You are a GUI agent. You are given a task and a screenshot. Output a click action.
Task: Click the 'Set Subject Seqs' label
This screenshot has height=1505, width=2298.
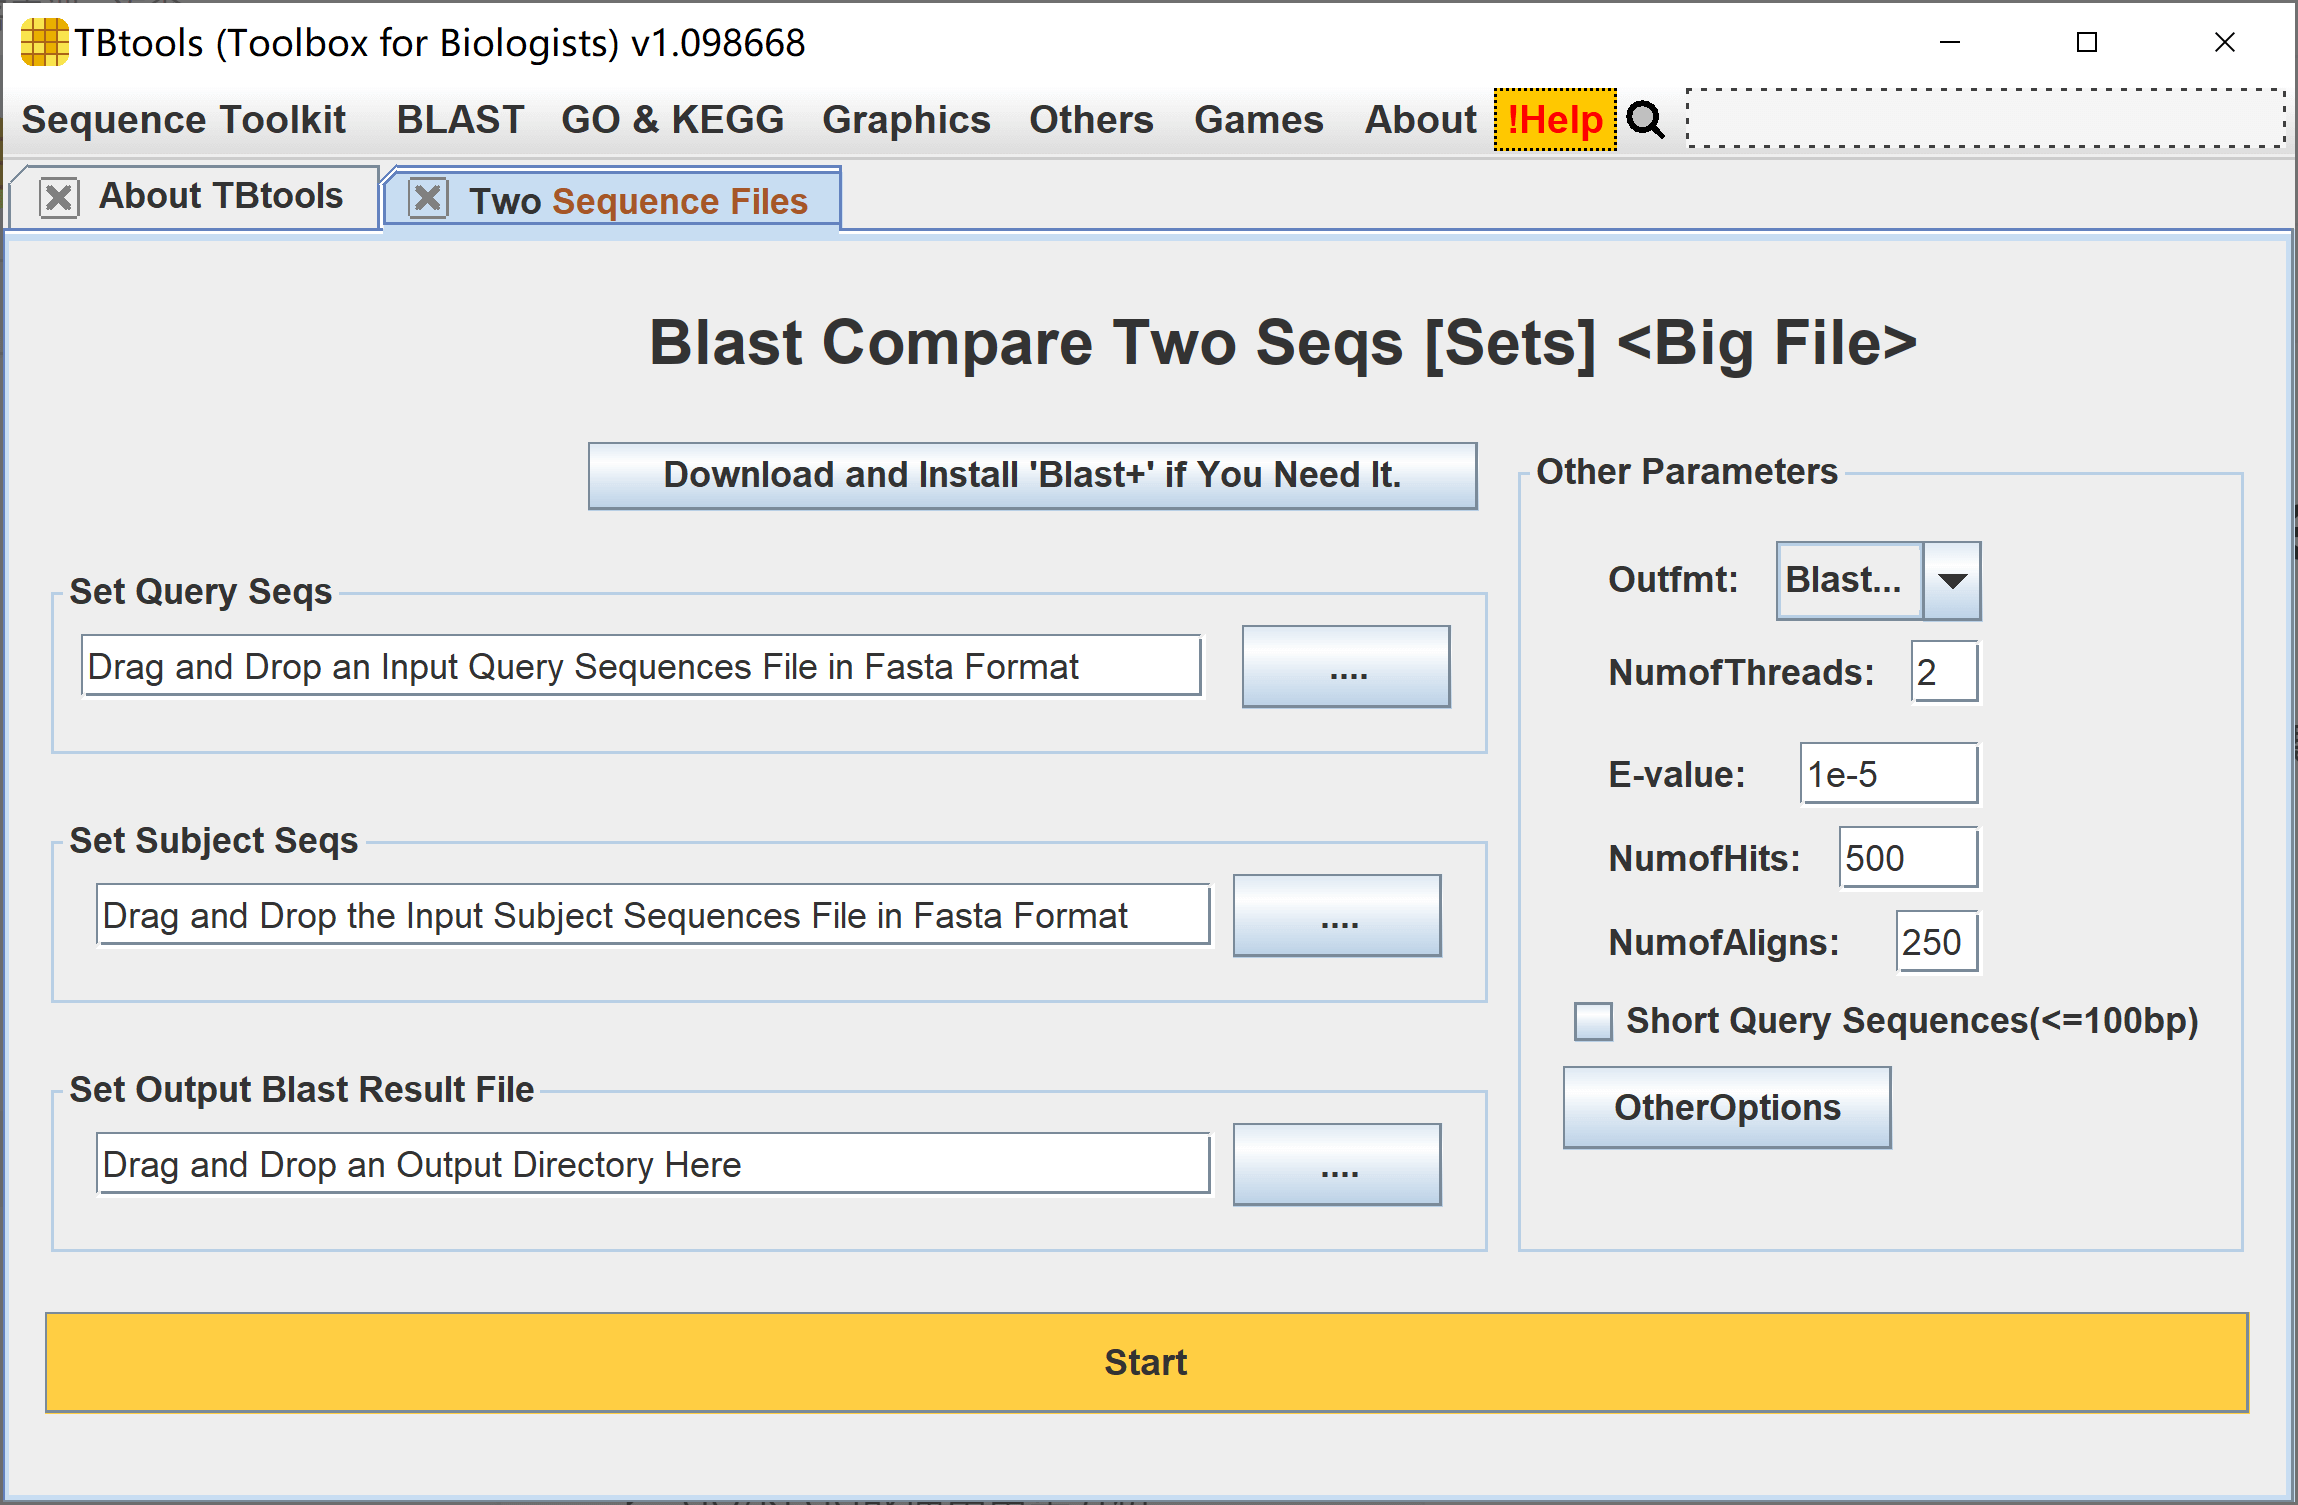[214, 841]
